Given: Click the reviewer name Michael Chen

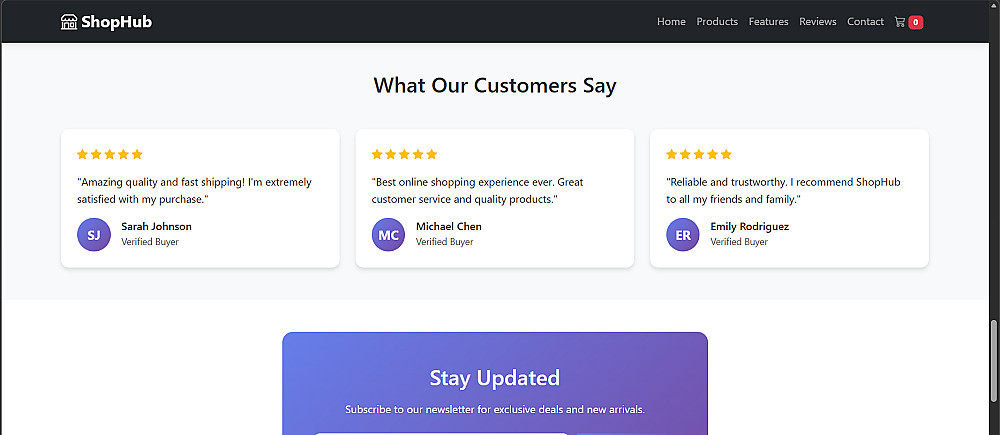Looking at the screenshot, I should pos(449,226).
